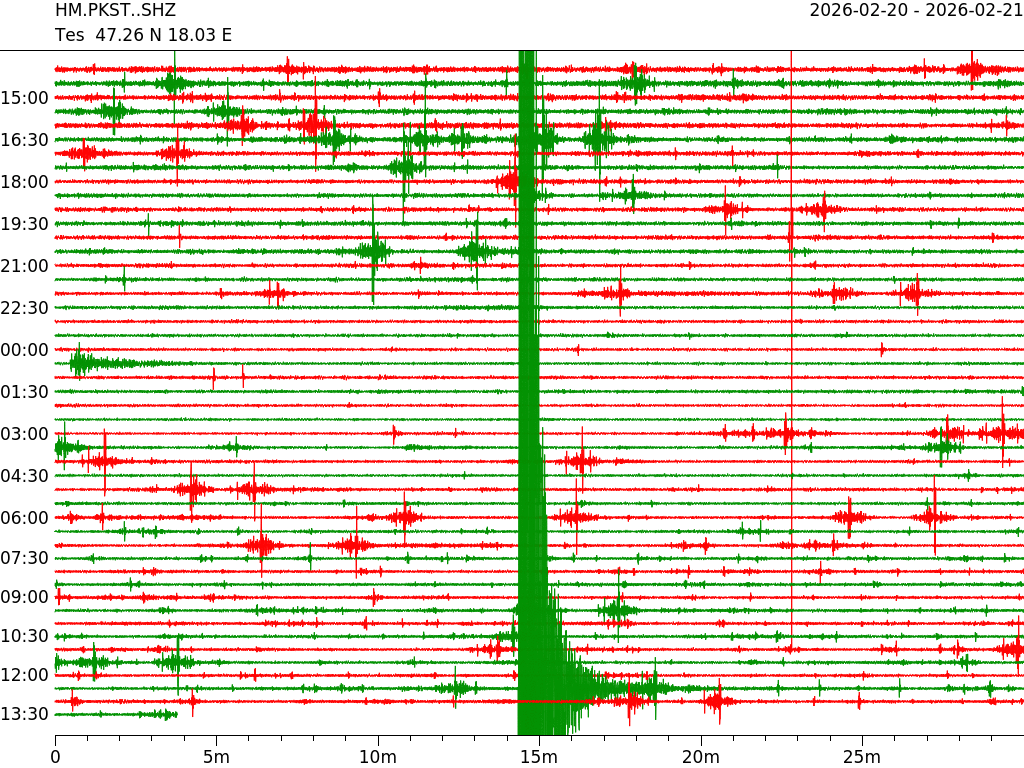Select the 16:30 row label

25,140
